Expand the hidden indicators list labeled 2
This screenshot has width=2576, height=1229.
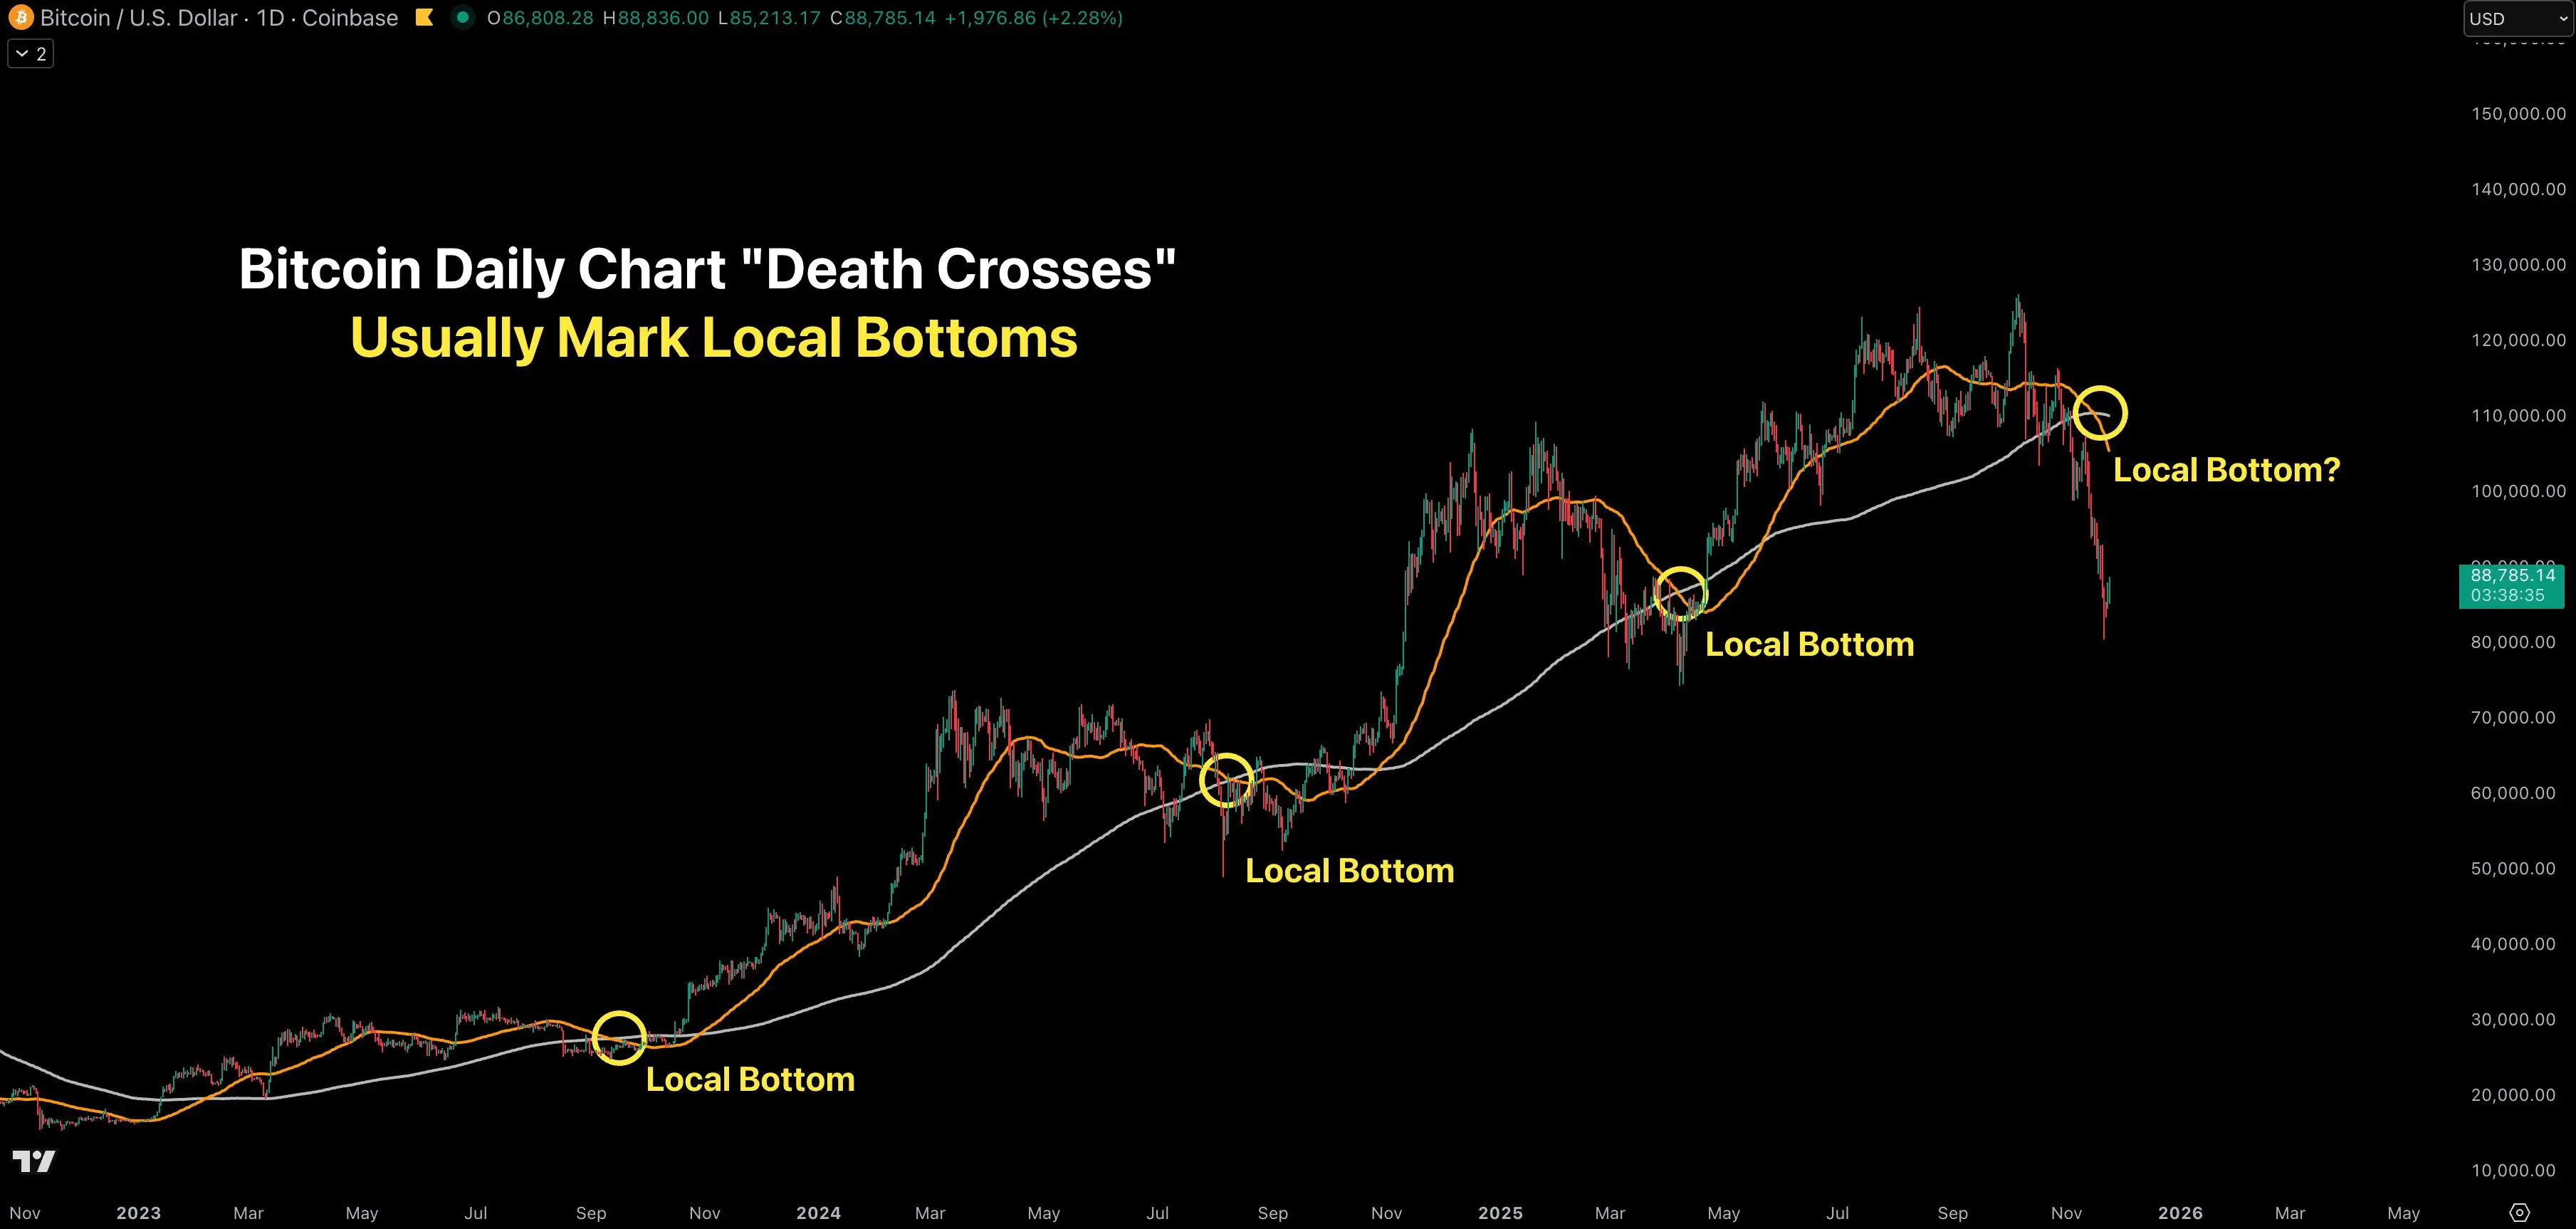pyautogui.click(x=30, y=53)
